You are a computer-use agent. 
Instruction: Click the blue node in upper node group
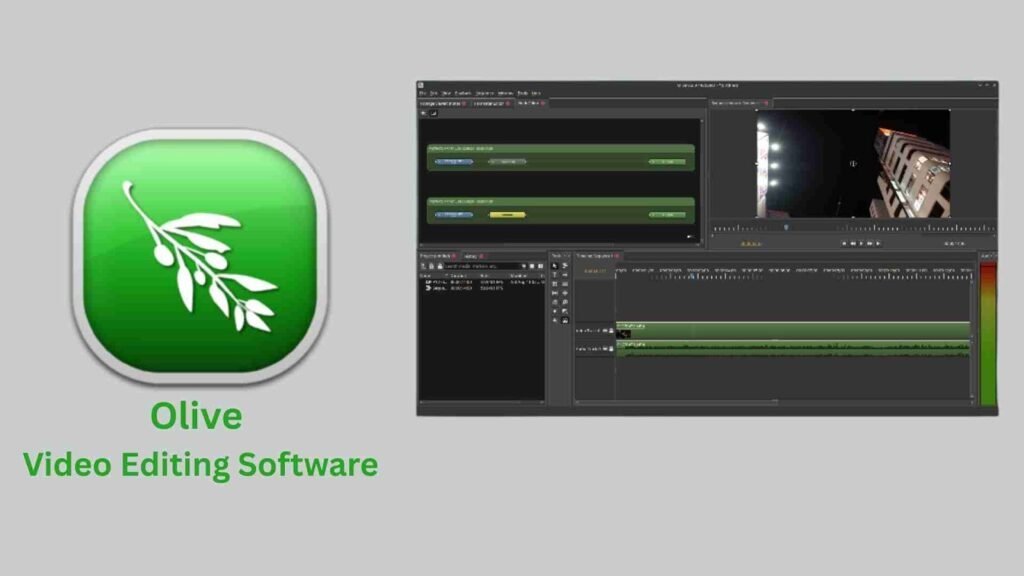point(451,161)
